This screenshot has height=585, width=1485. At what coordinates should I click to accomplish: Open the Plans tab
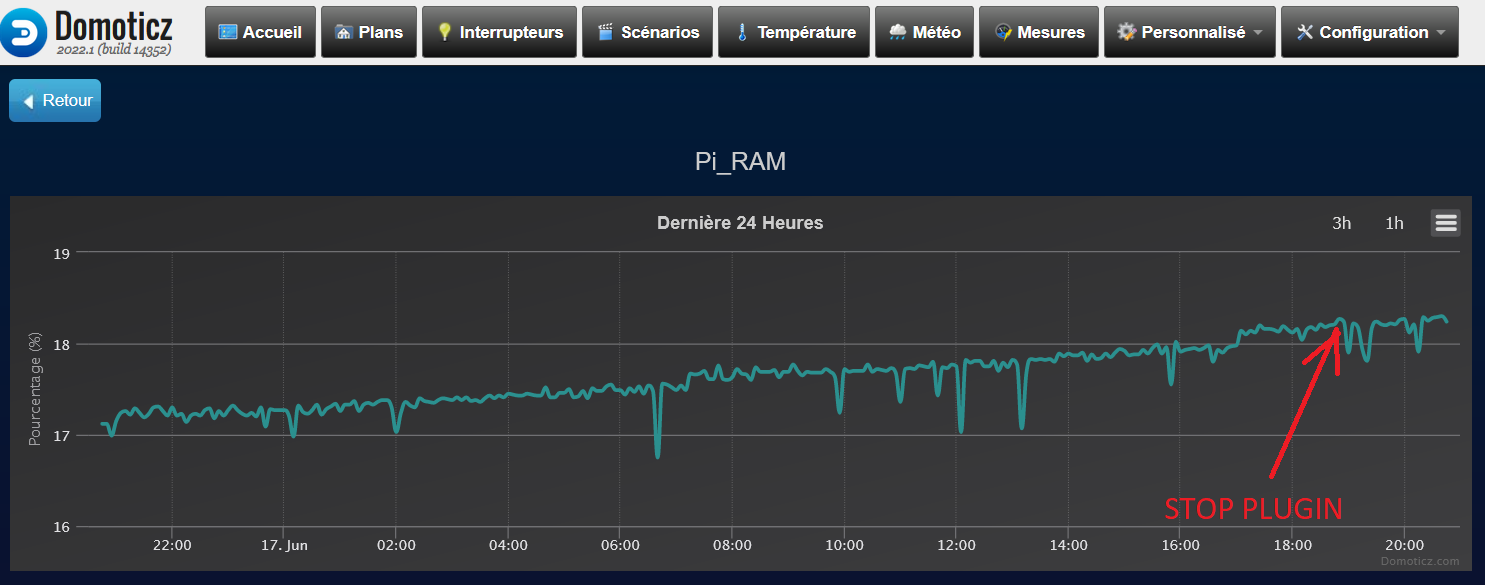(x=369, y=32)
